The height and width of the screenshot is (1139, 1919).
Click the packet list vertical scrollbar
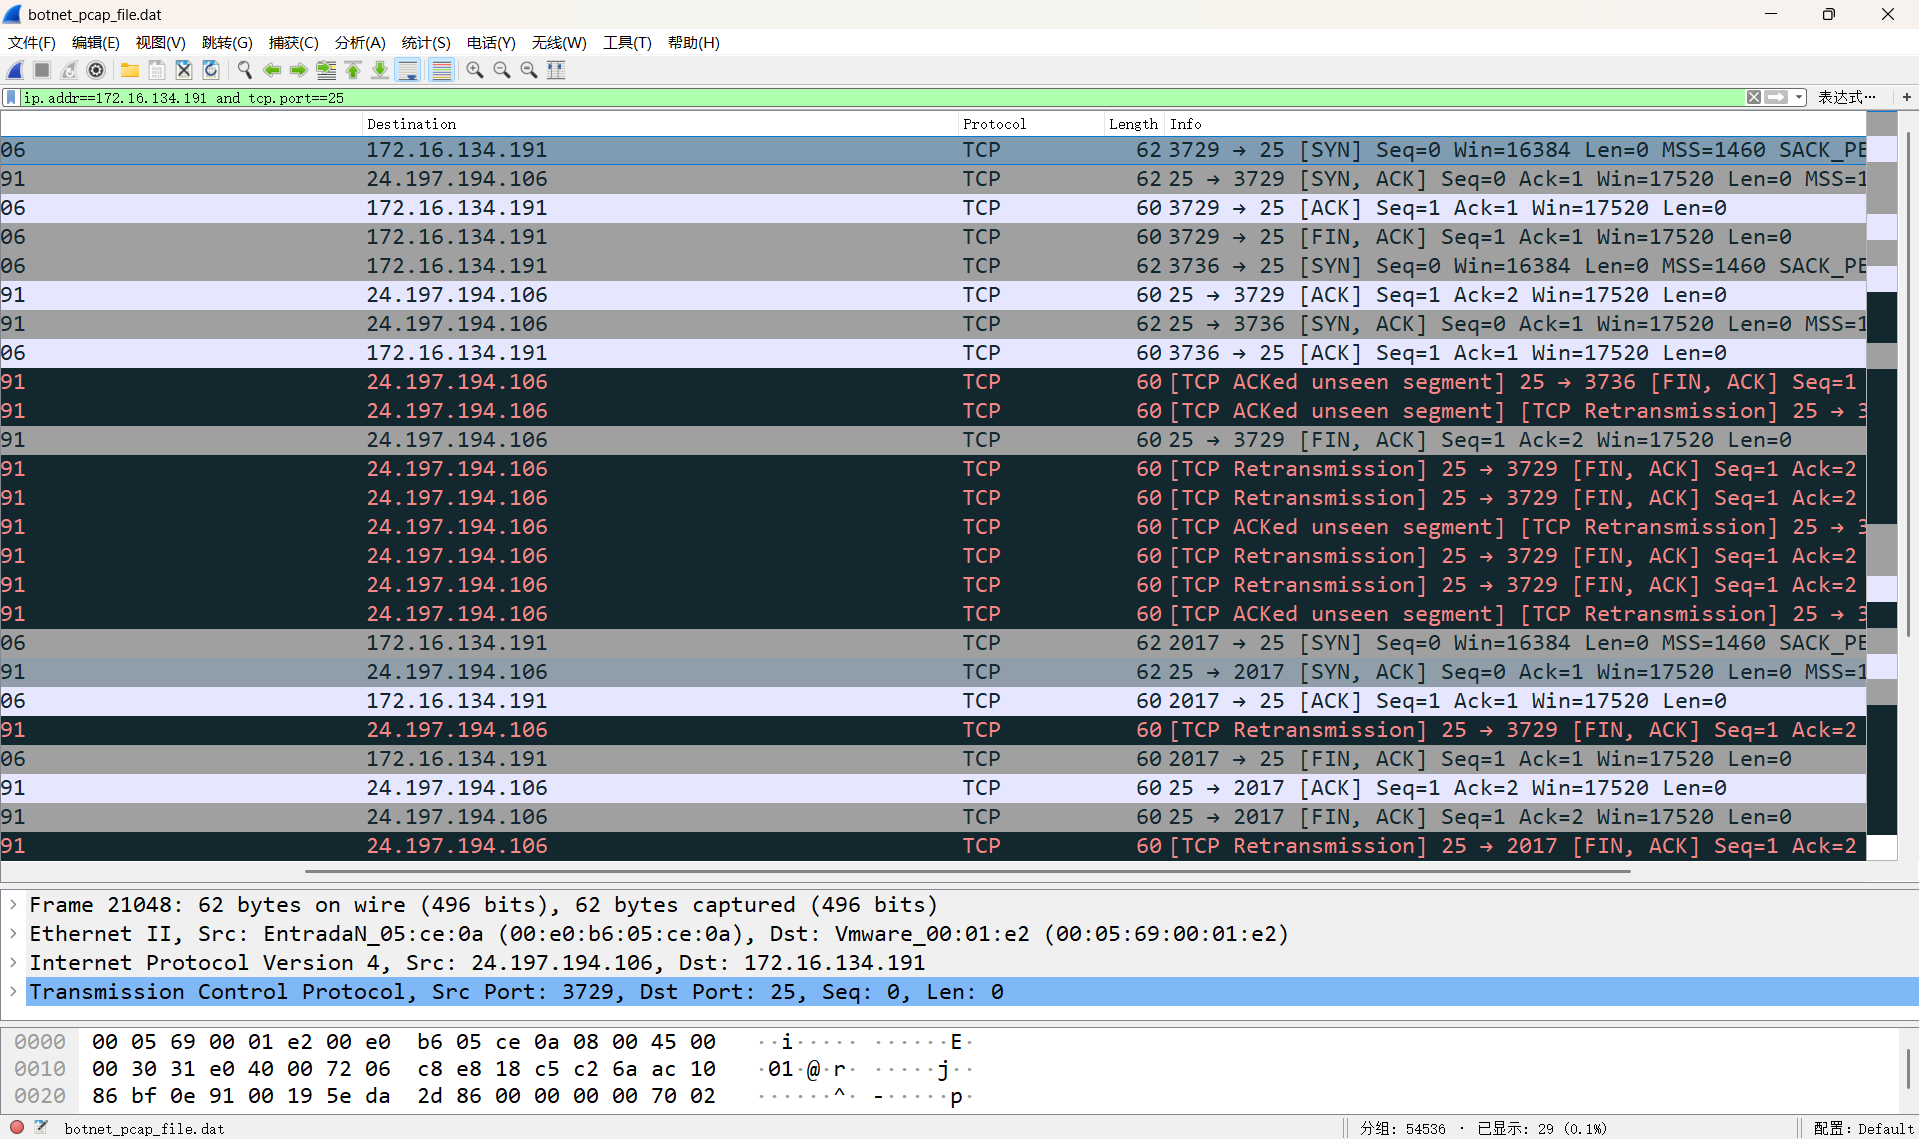[x=1908, y=385]
